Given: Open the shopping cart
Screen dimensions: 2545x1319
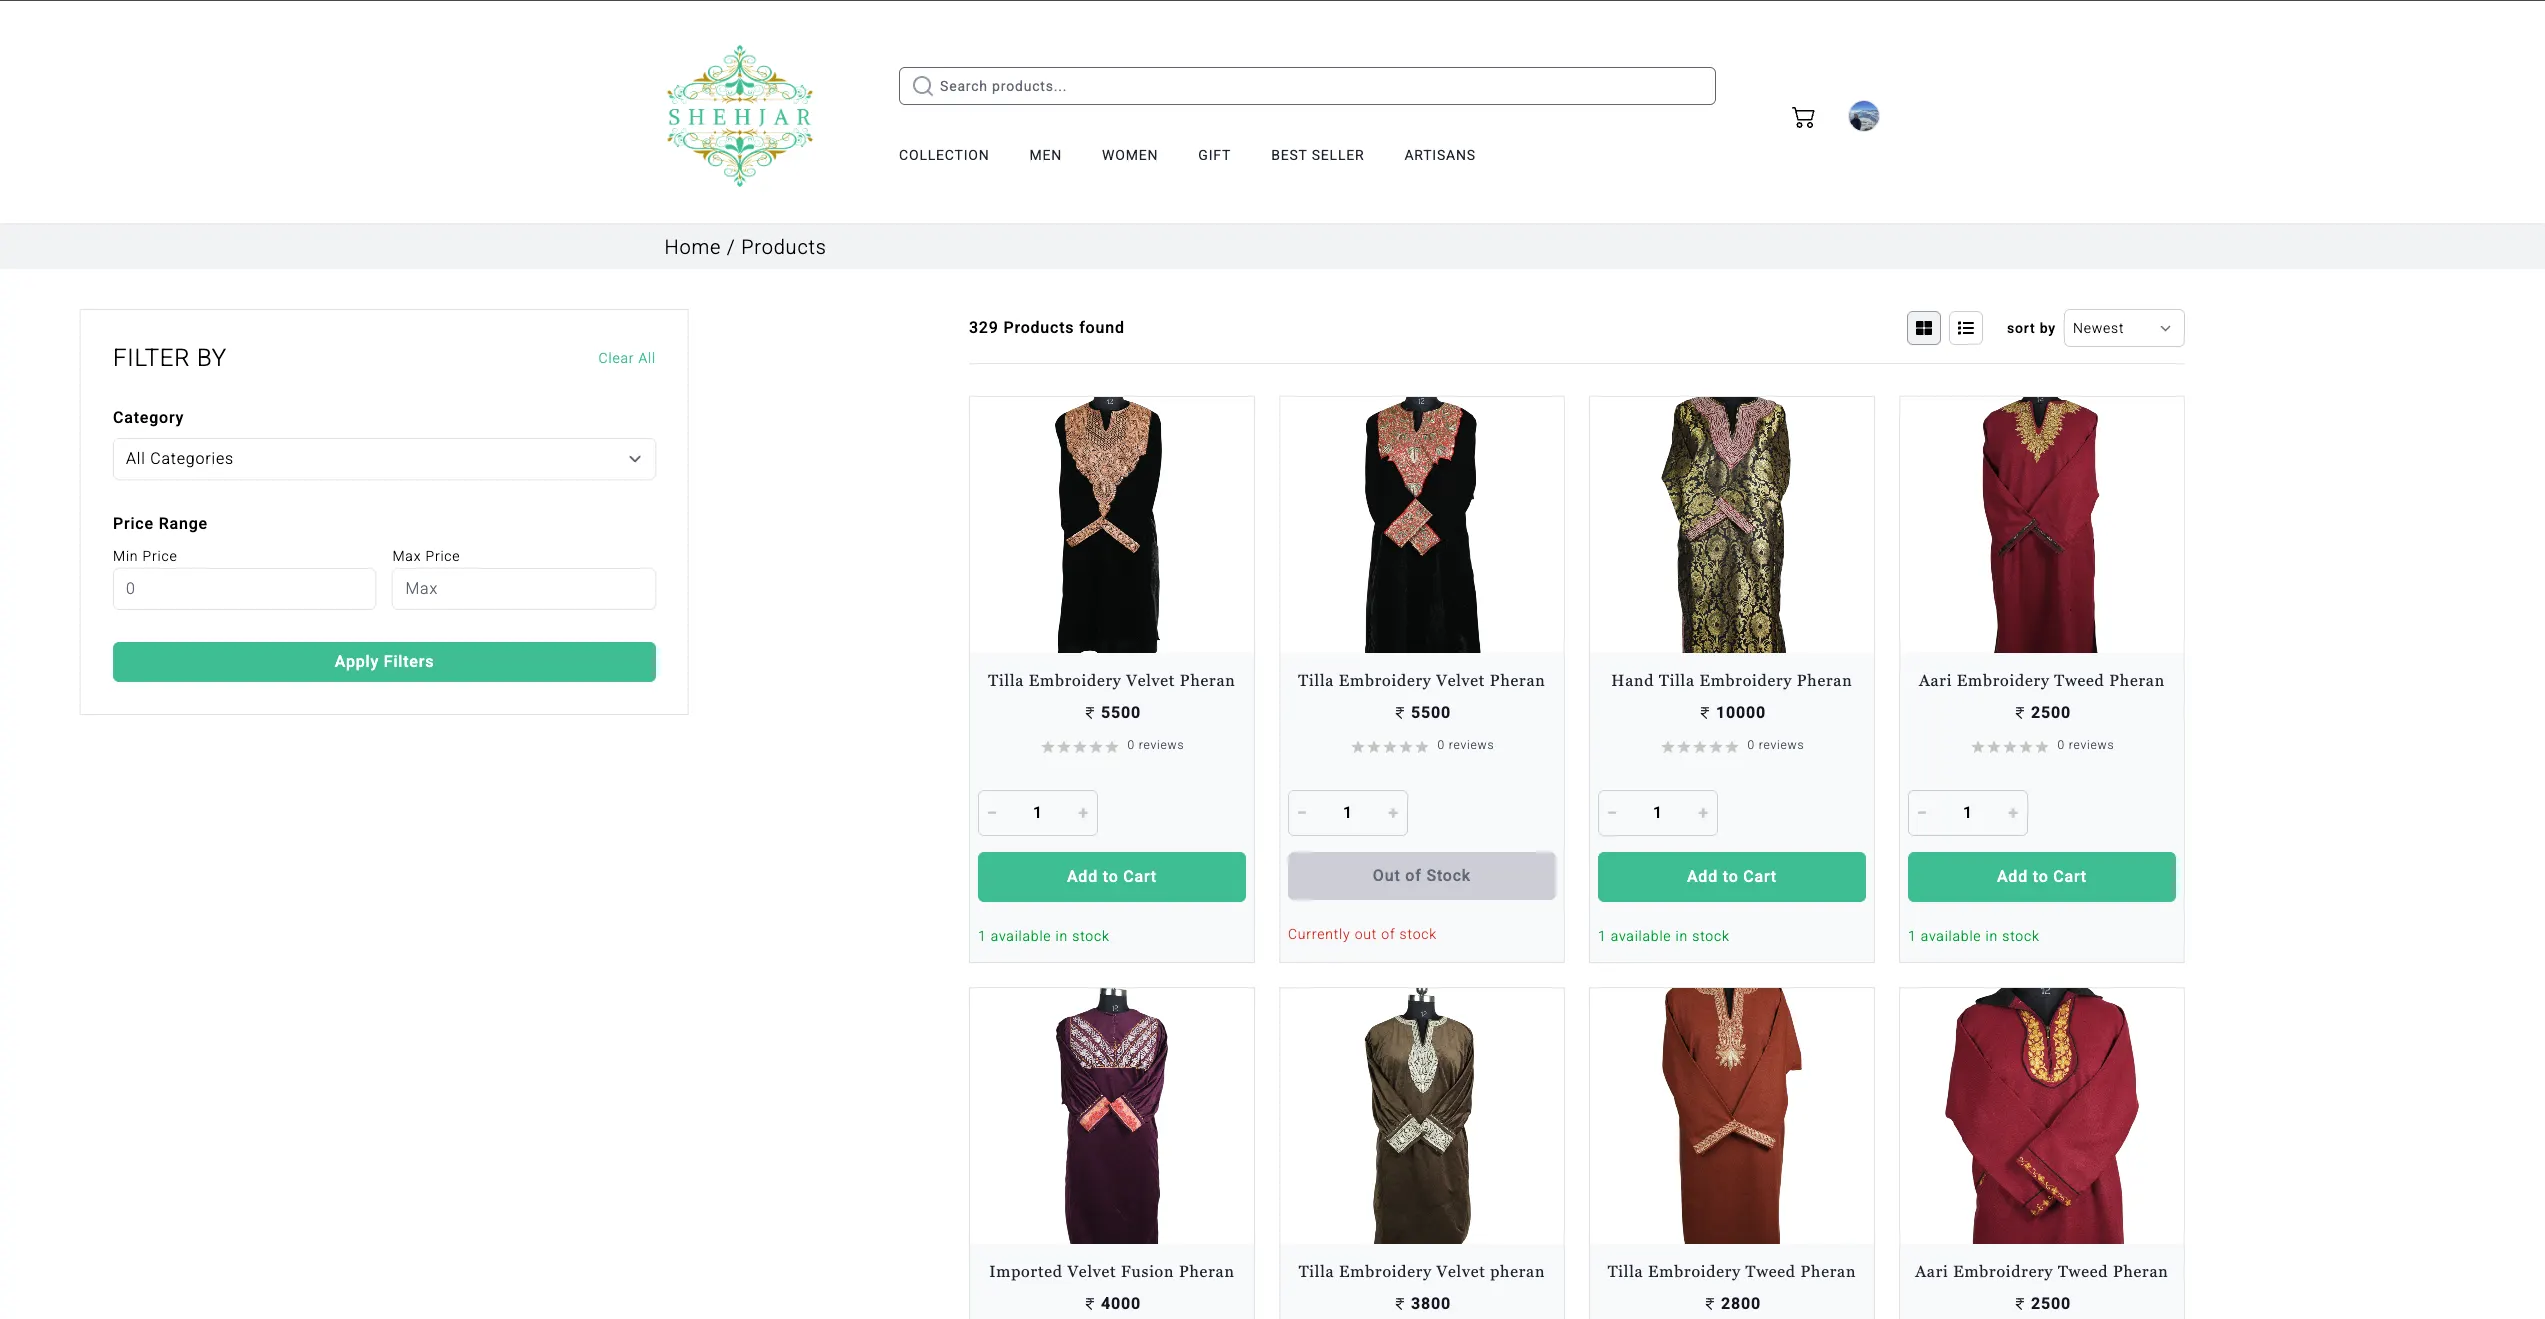Looking at the screenshot, I should [x=1802, y=117].
